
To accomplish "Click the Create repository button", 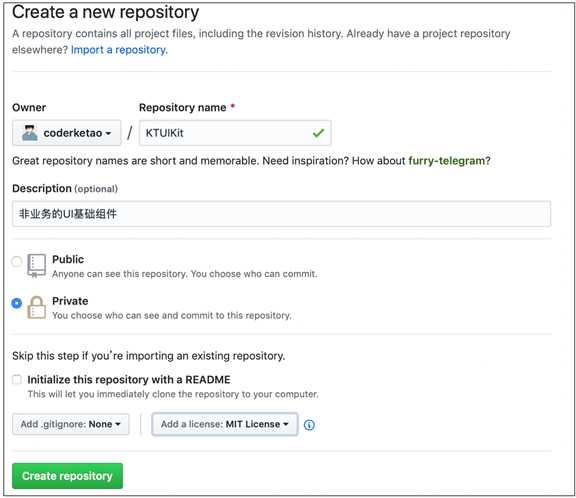I will 67,476.
